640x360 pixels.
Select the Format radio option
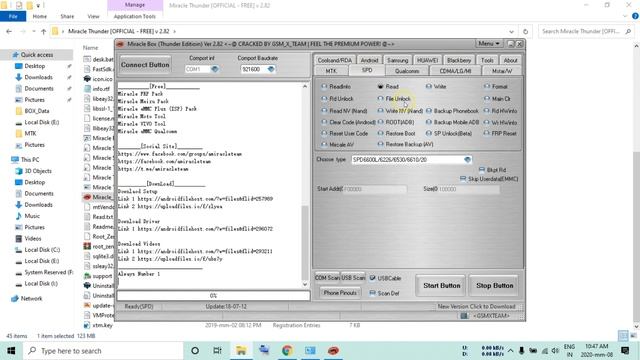tap(487, 86)
